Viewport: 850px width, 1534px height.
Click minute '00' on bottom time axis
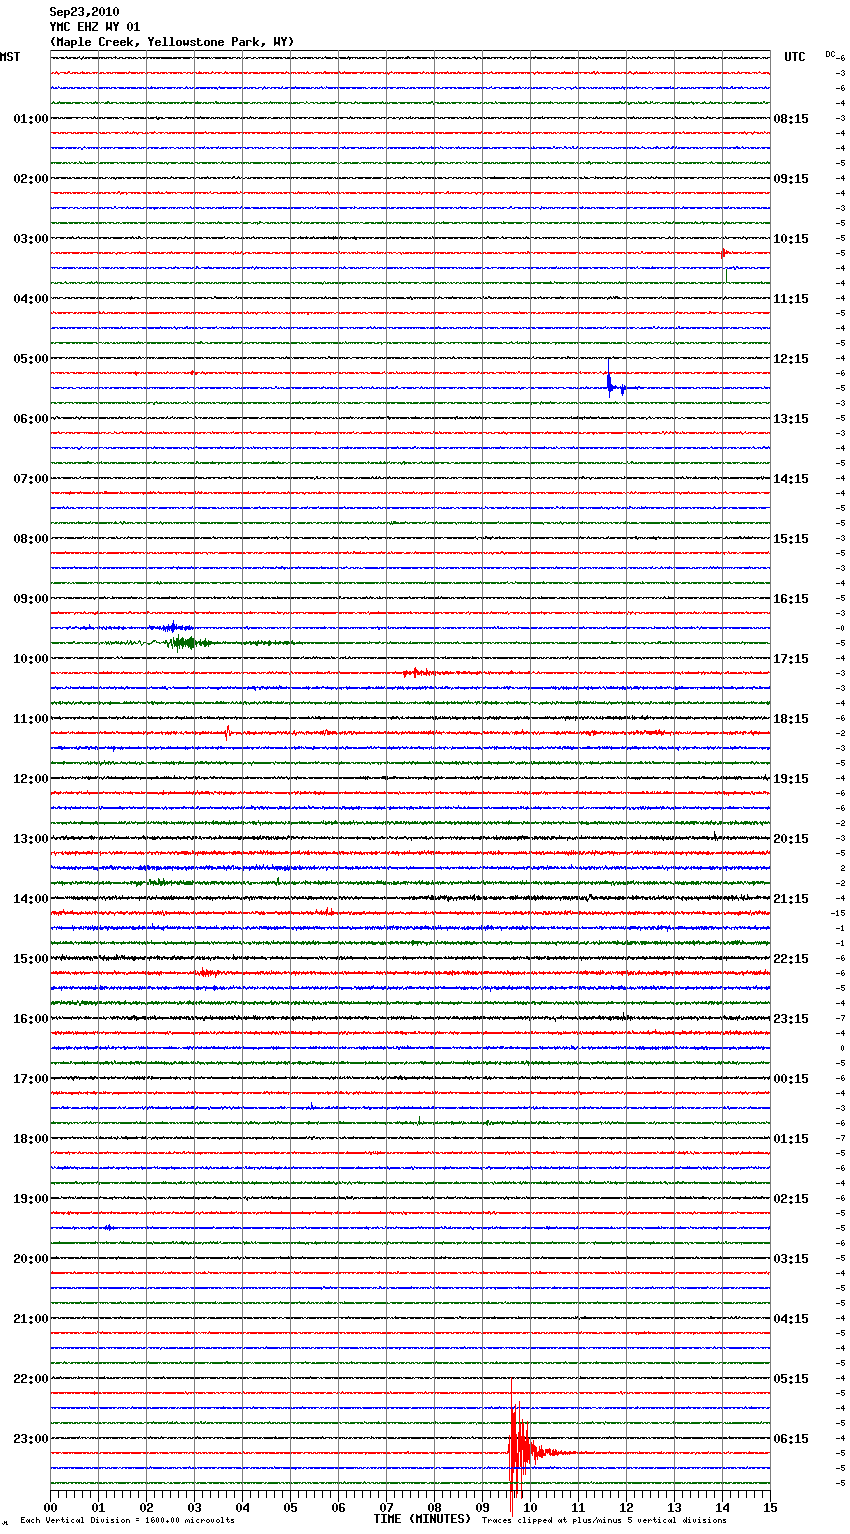[50, 1507]
